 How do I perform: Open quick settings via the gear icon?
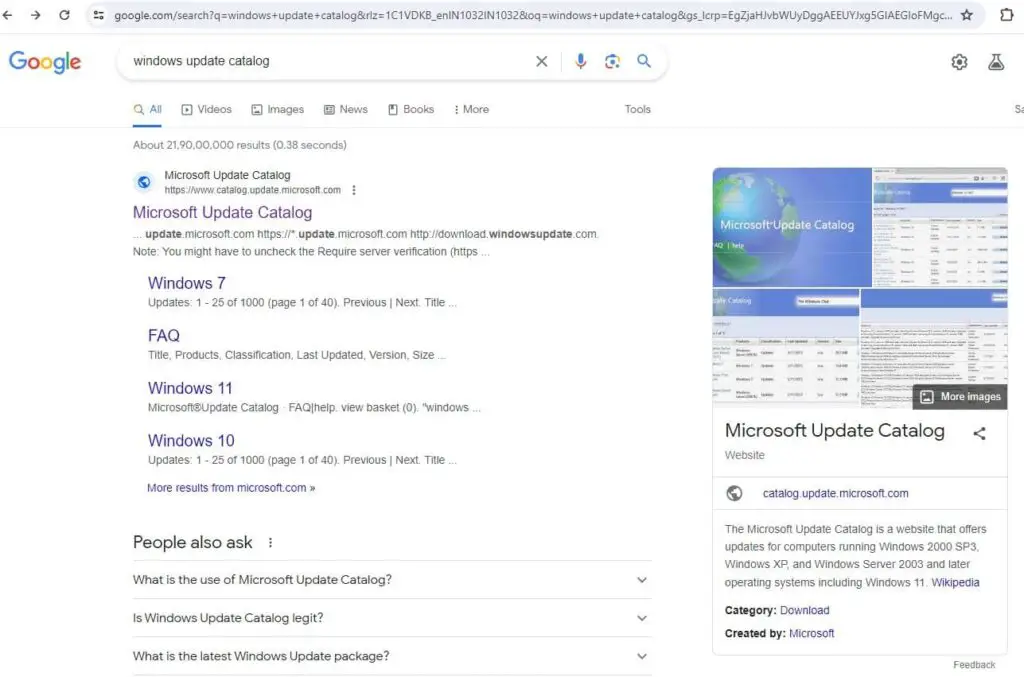click(x=959, y=61)
